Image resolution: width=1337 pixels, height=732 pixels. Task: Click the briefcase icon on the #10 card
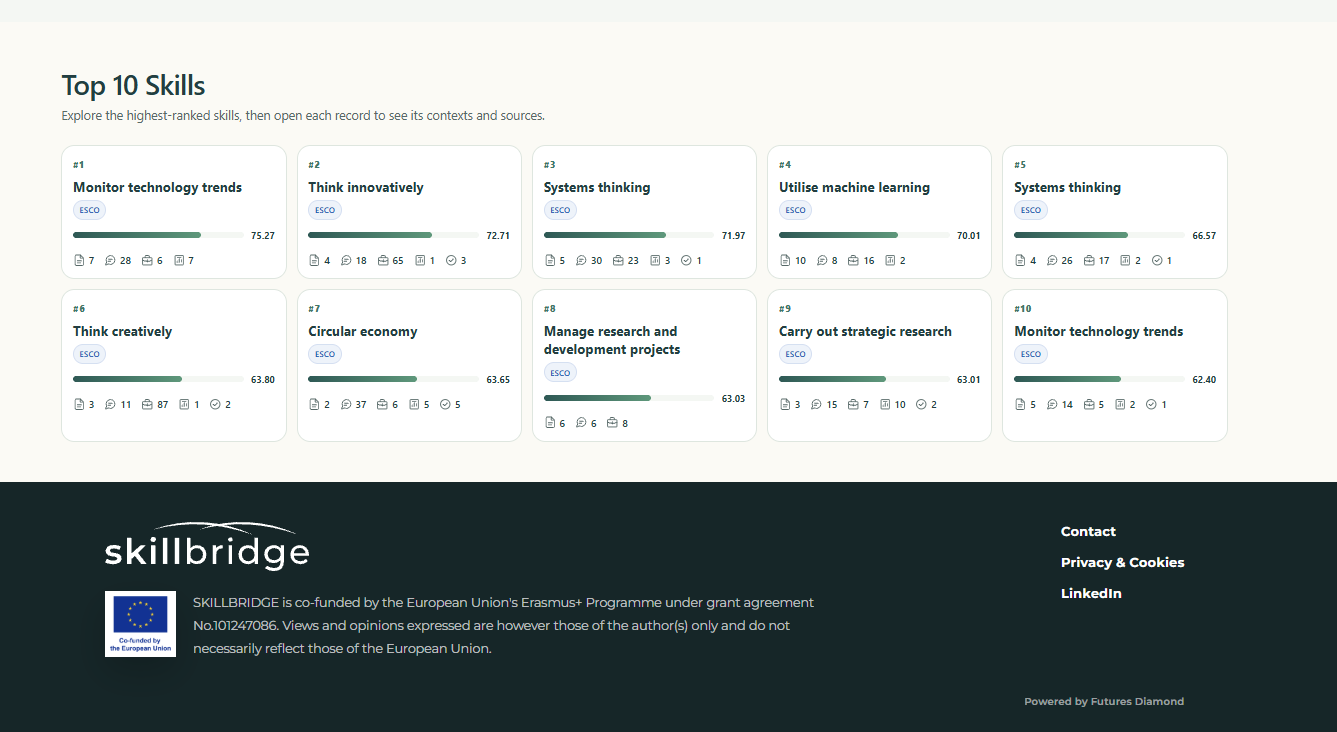click(1089, 404)
